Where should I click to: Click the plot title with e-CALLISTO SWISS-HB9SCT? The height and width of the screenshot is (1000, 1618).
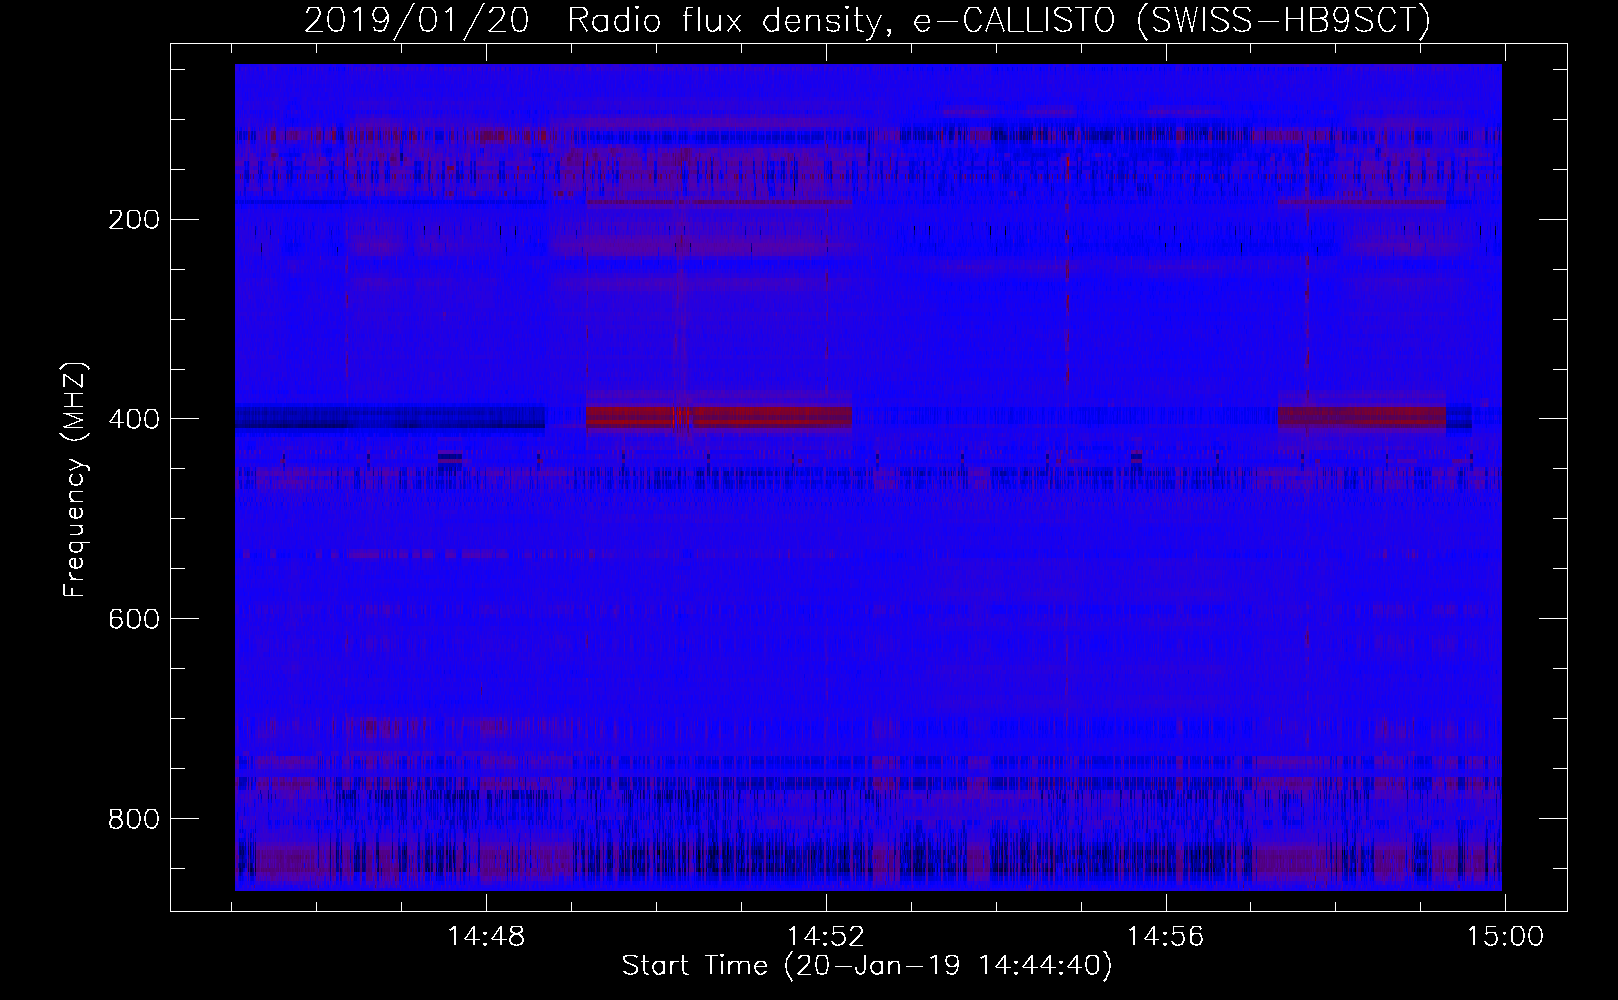click(867, 20)
